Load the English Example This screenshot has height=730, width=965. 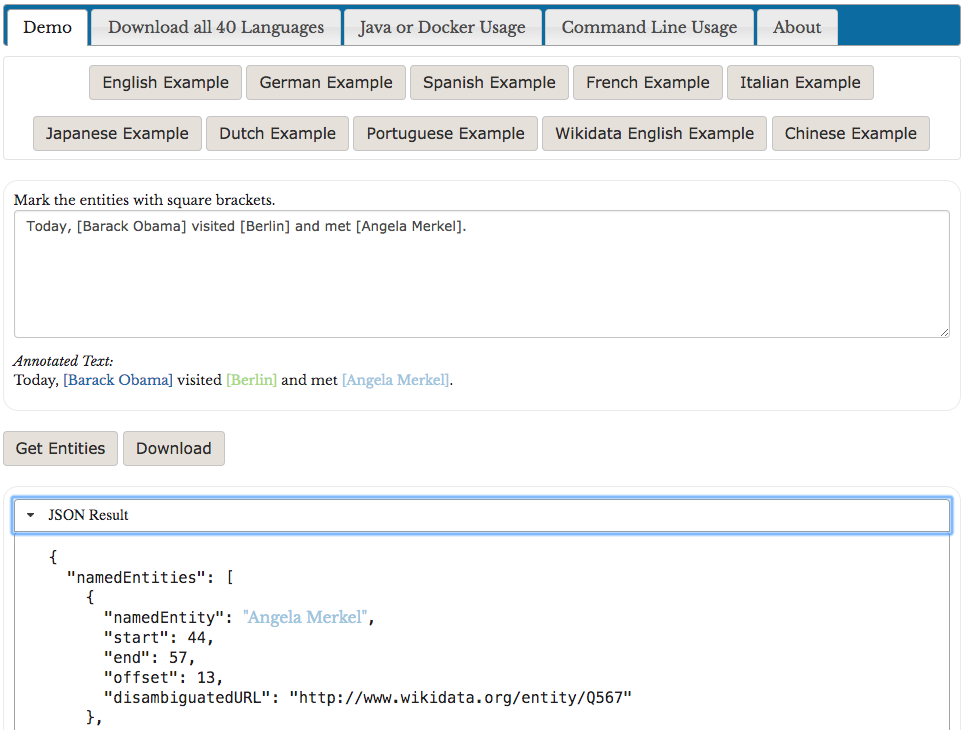(166, 82)
